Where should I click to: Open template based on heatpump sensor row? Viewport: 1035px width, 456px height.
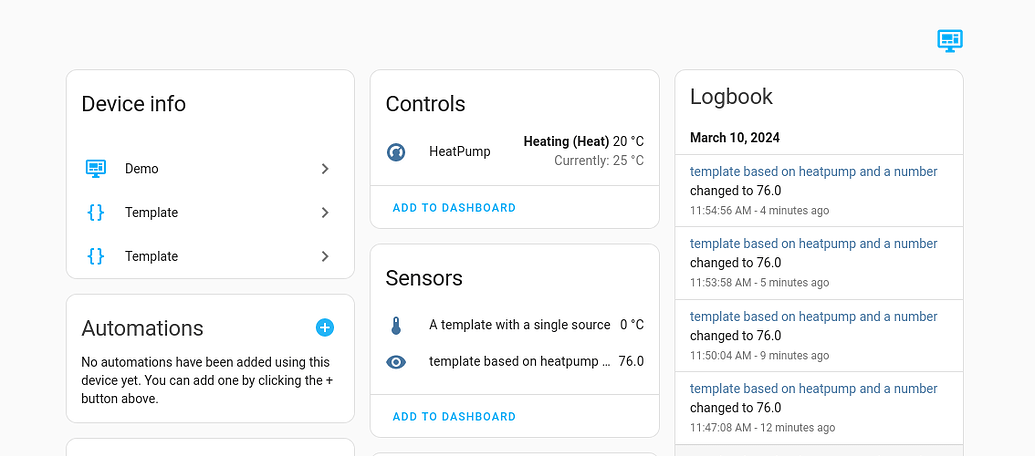pos(515,361)
